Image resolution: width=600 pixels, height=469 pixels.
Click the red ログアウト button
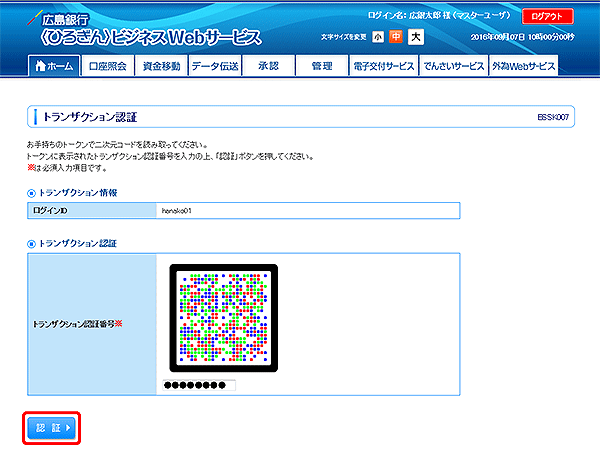[548, 16]
